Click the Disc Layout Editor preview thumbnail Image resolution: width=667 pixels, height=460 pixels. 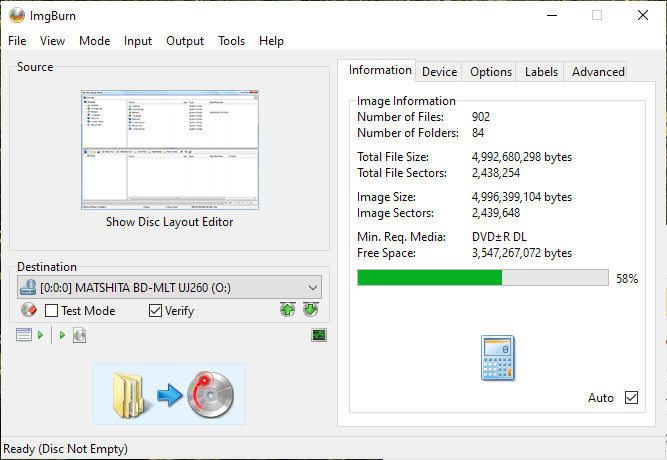[170, 149]
